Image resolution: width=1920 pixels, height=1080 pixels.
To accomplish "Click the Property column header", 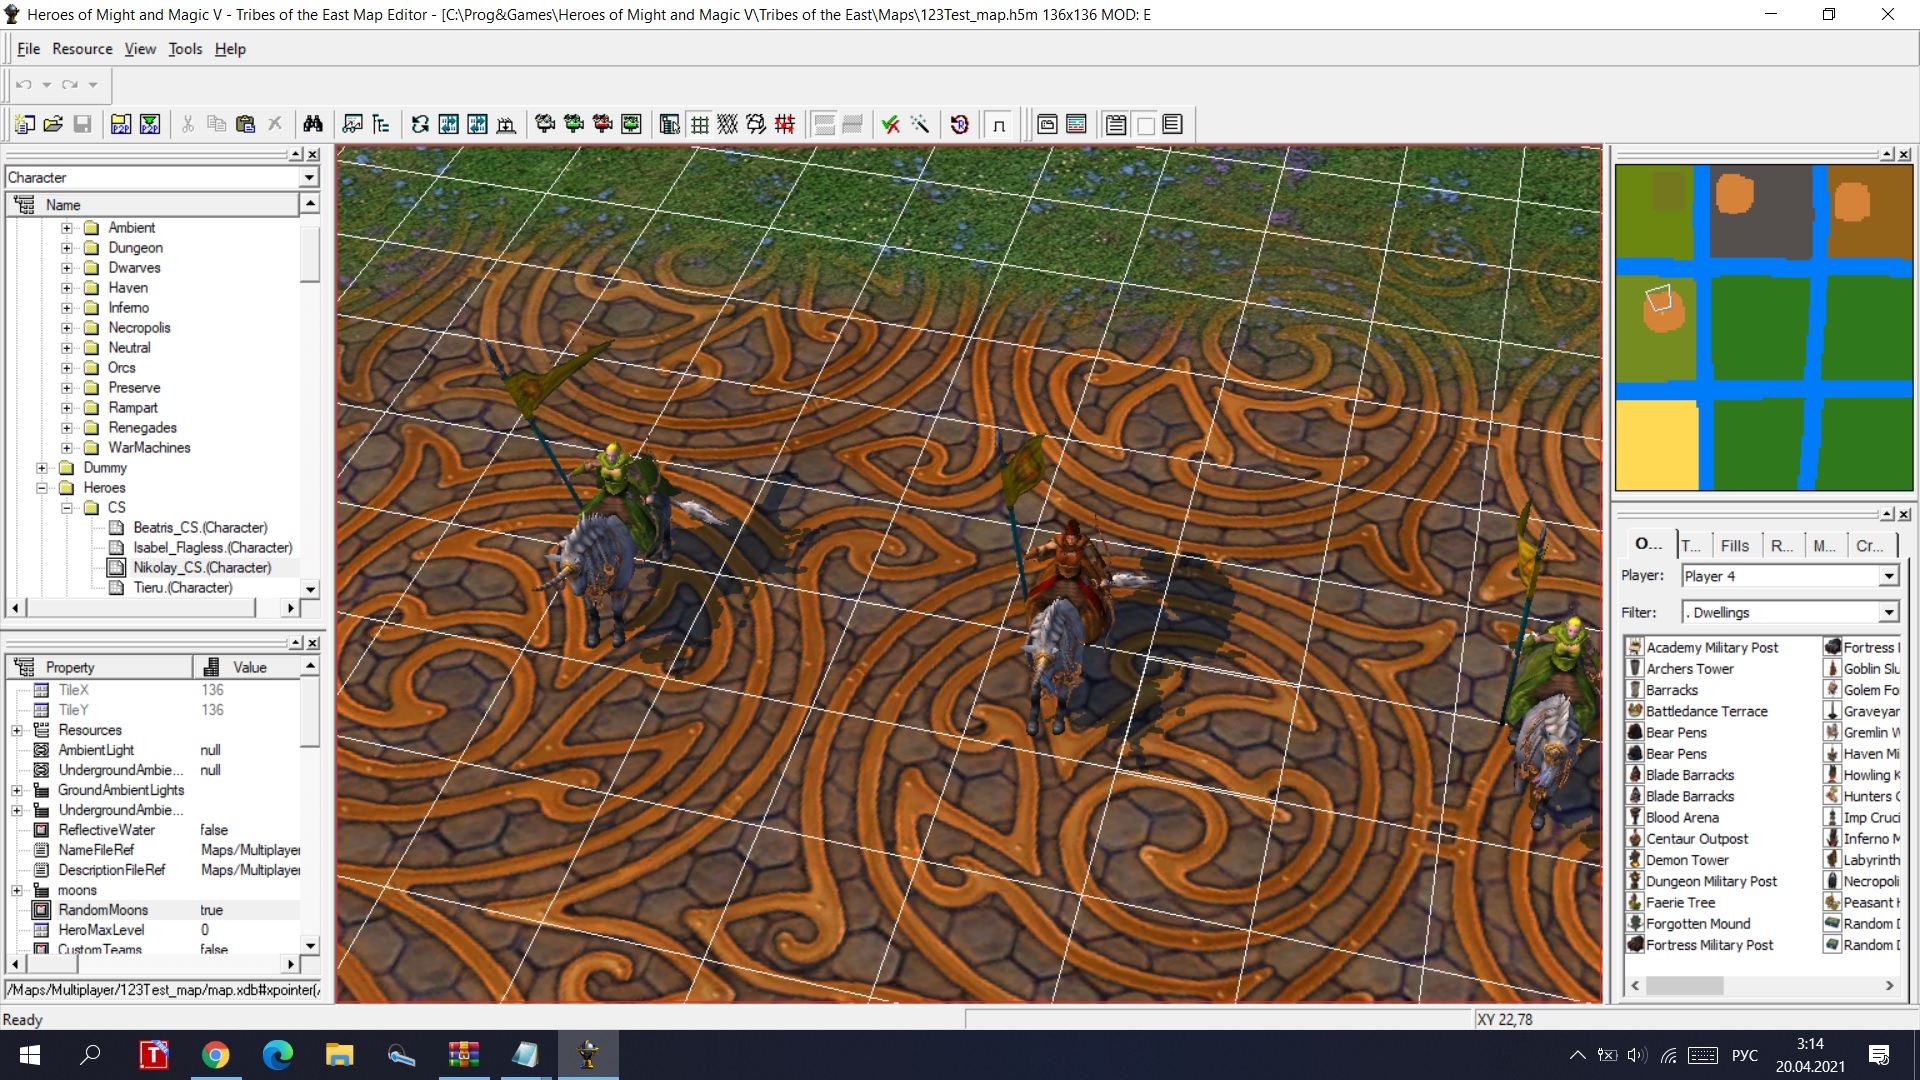I will 100,667.
